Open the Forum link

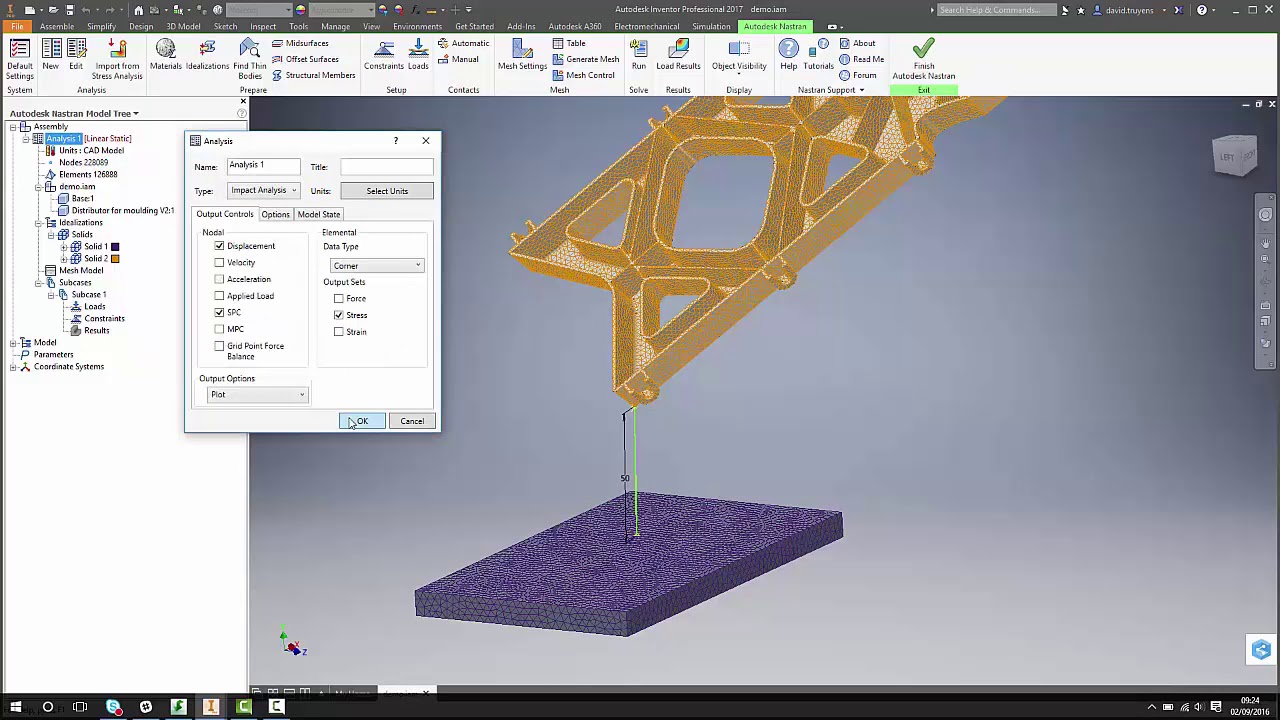tap(858, 75)
